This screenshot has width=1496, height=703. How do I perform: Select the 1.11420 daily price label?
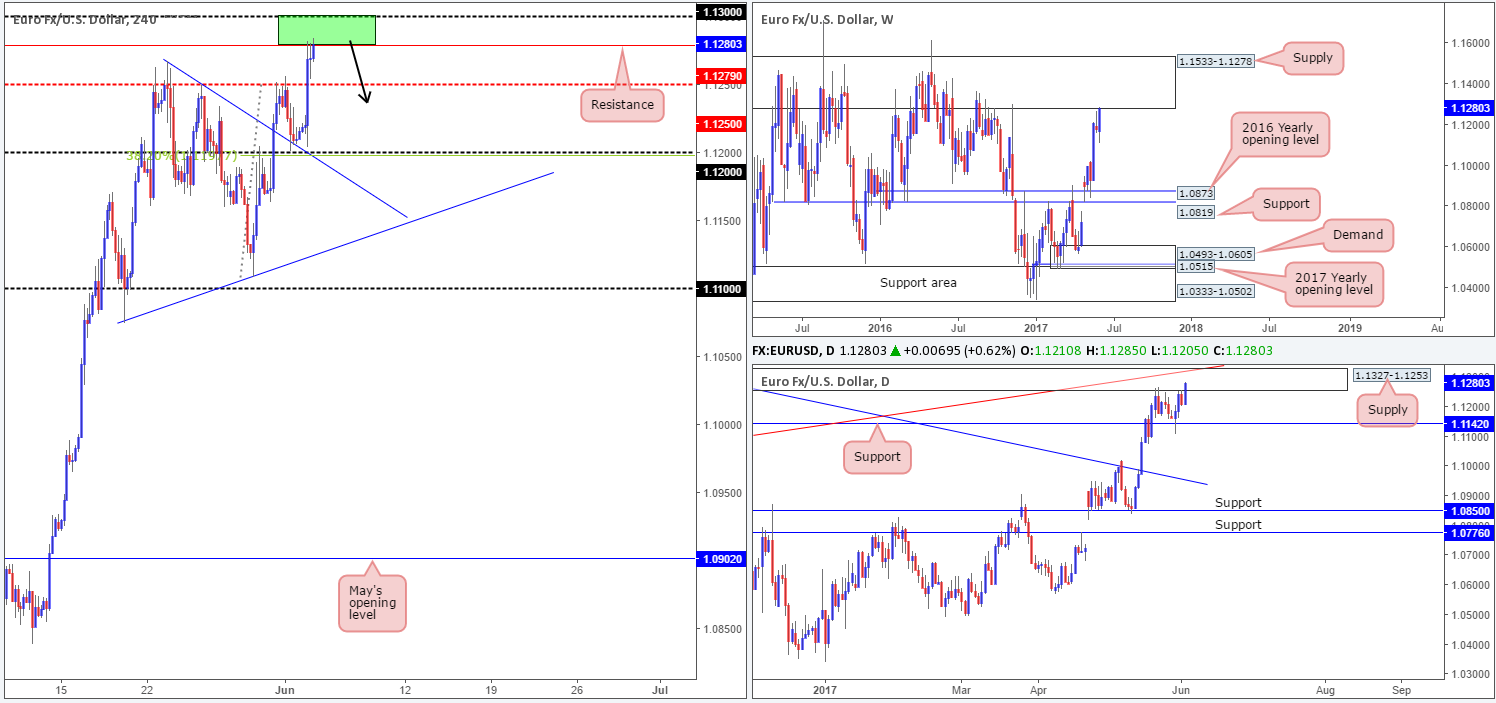(x=1471, y=424)
